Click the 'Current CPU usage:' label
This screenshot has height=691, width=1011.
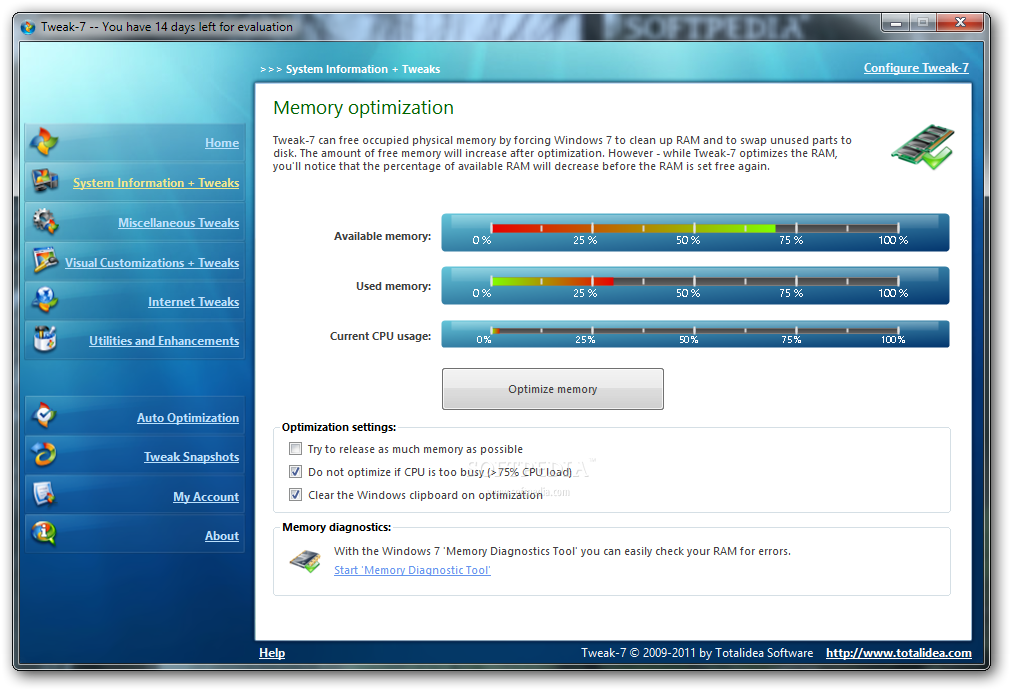(x=380, y=336)
